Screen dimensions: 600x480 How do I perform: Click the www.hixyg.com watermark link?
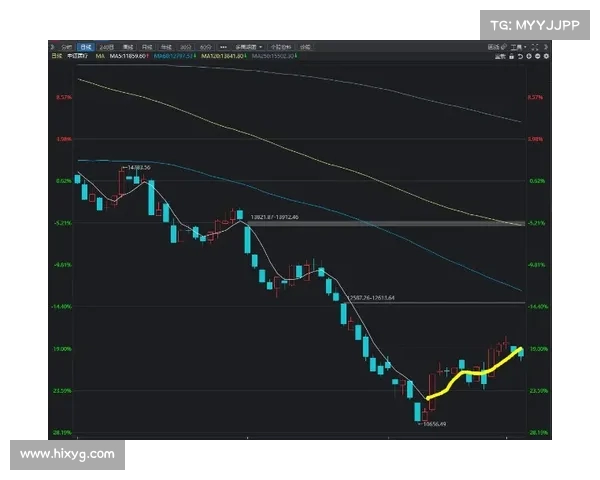(68, 454)
